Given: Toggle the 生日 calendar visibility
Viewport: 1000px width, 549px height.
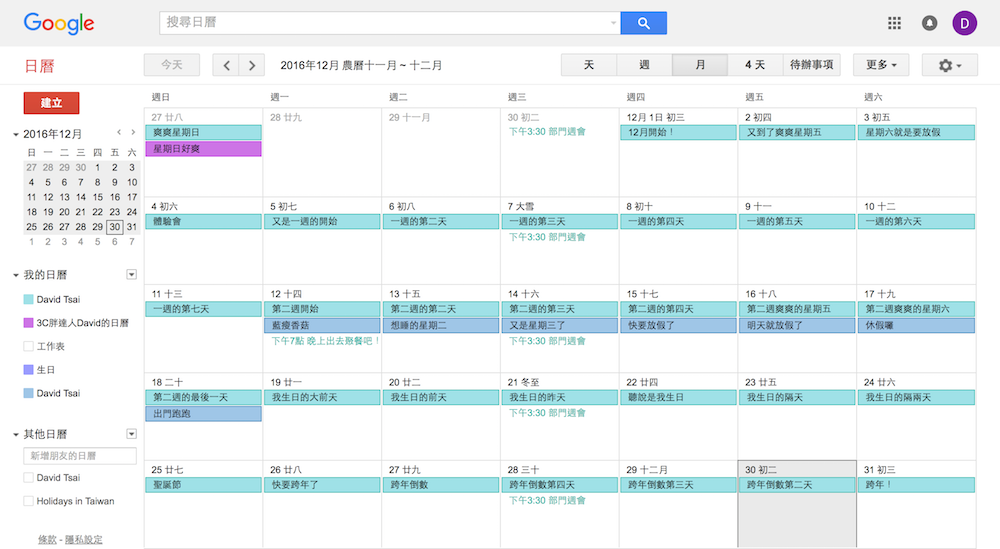Looking at the screenshot, I should click(28, 370).
